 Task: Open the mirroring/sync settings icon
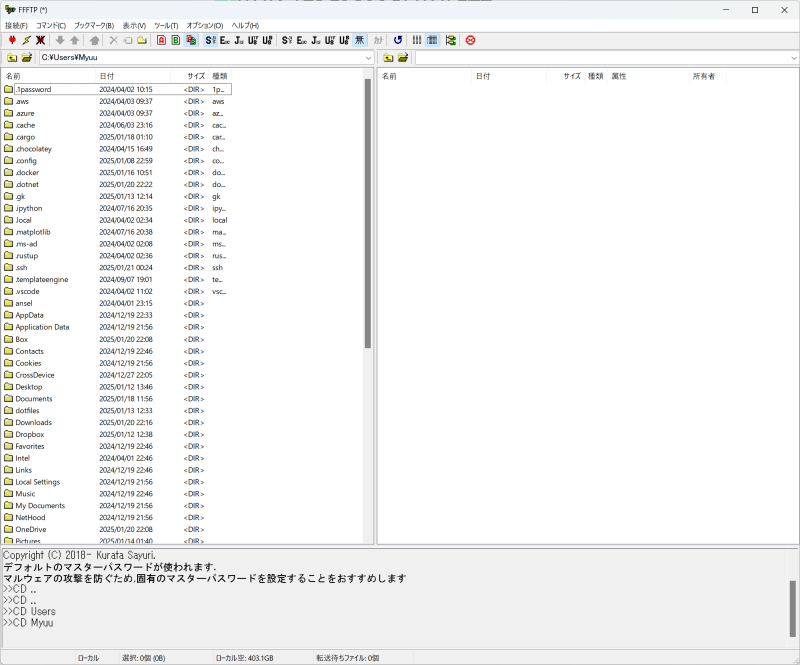click(451, 40)
